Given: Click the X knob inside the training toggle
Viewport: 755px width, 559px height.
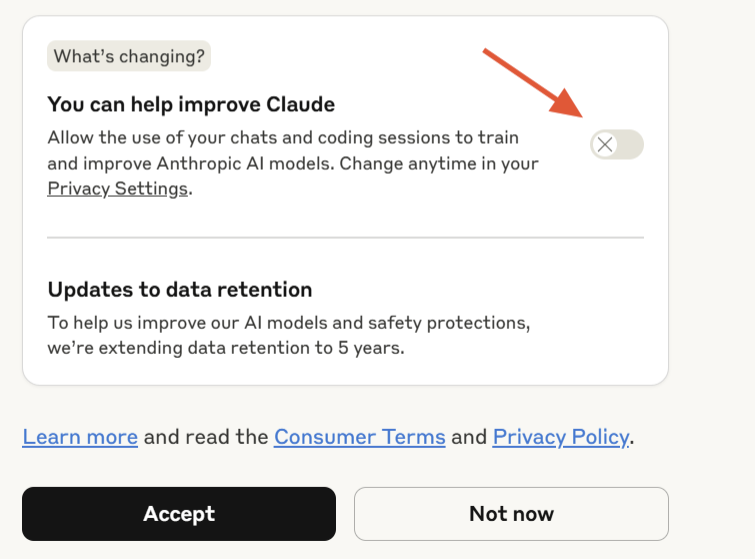Looking at the screenshot, I should 604,145.
